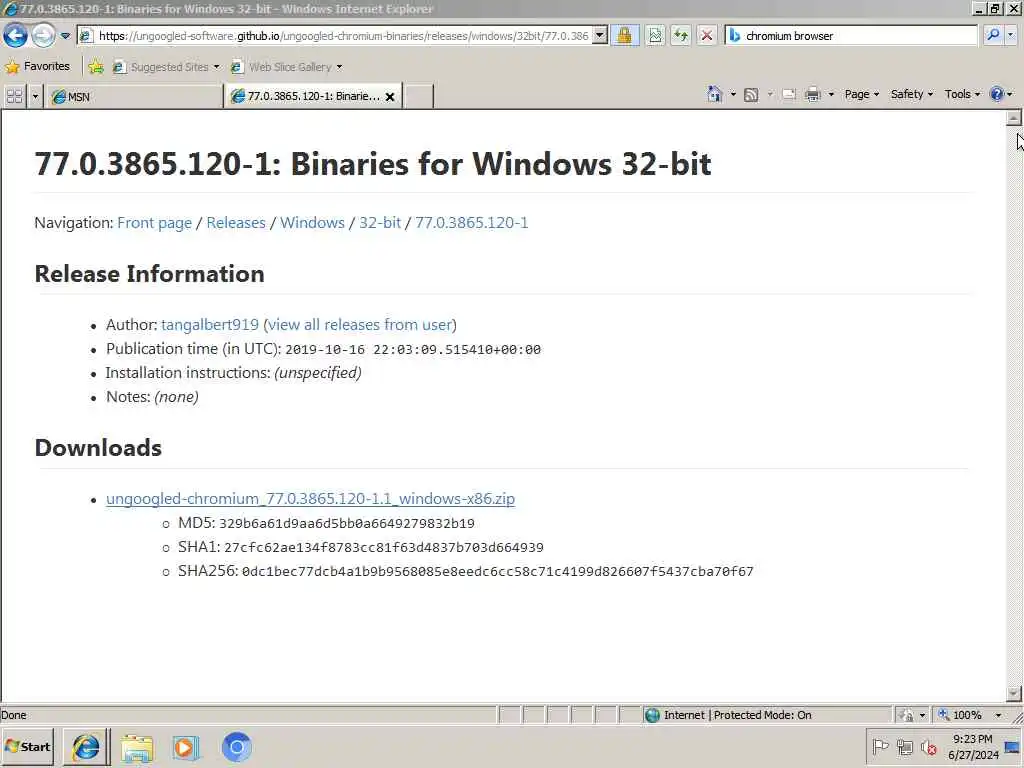
Task: Click Internet Explorer taskbar icon
Action: [86, 747]
